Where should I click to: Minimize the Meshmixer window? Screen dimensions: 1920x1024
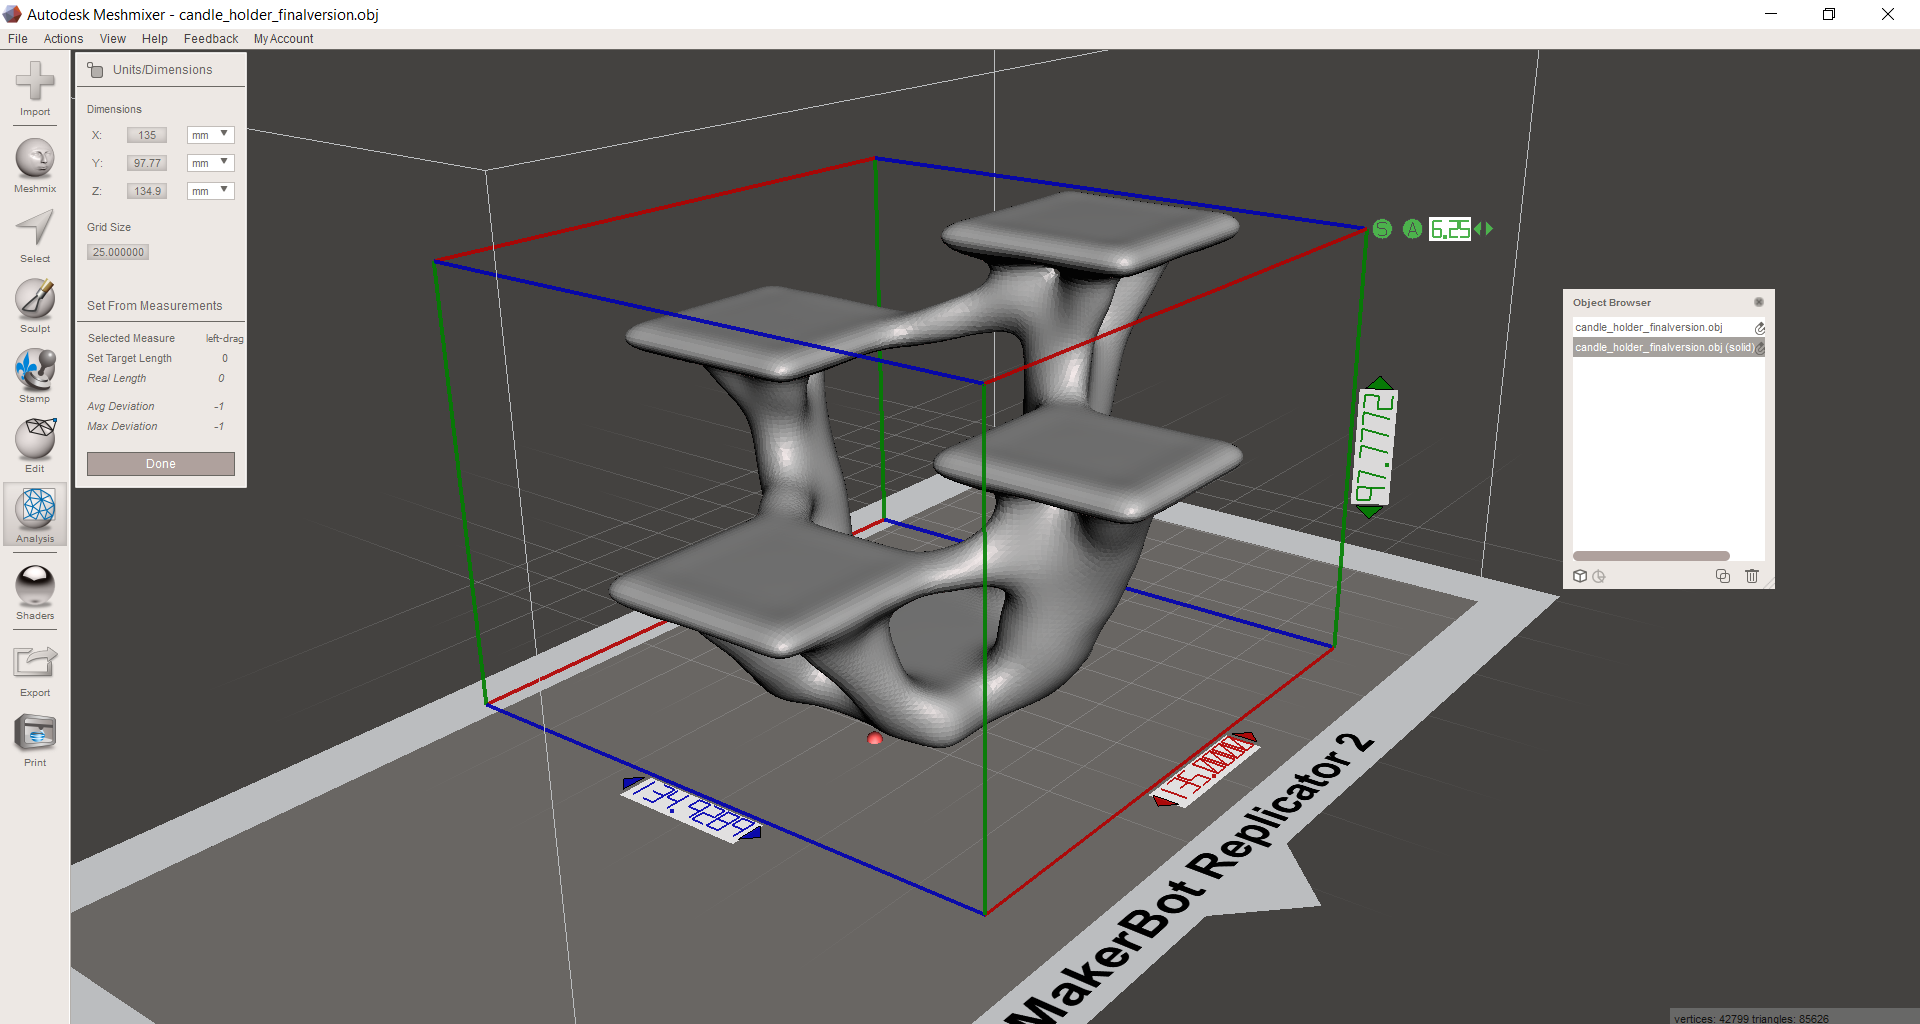click(x=1771, y=14)
